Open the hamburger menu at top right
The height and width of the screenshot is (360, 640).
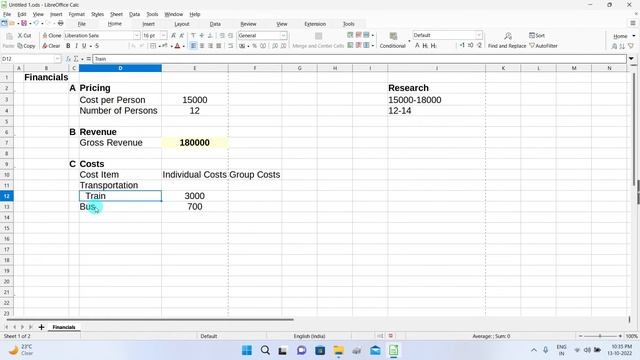tap(633, 24)
